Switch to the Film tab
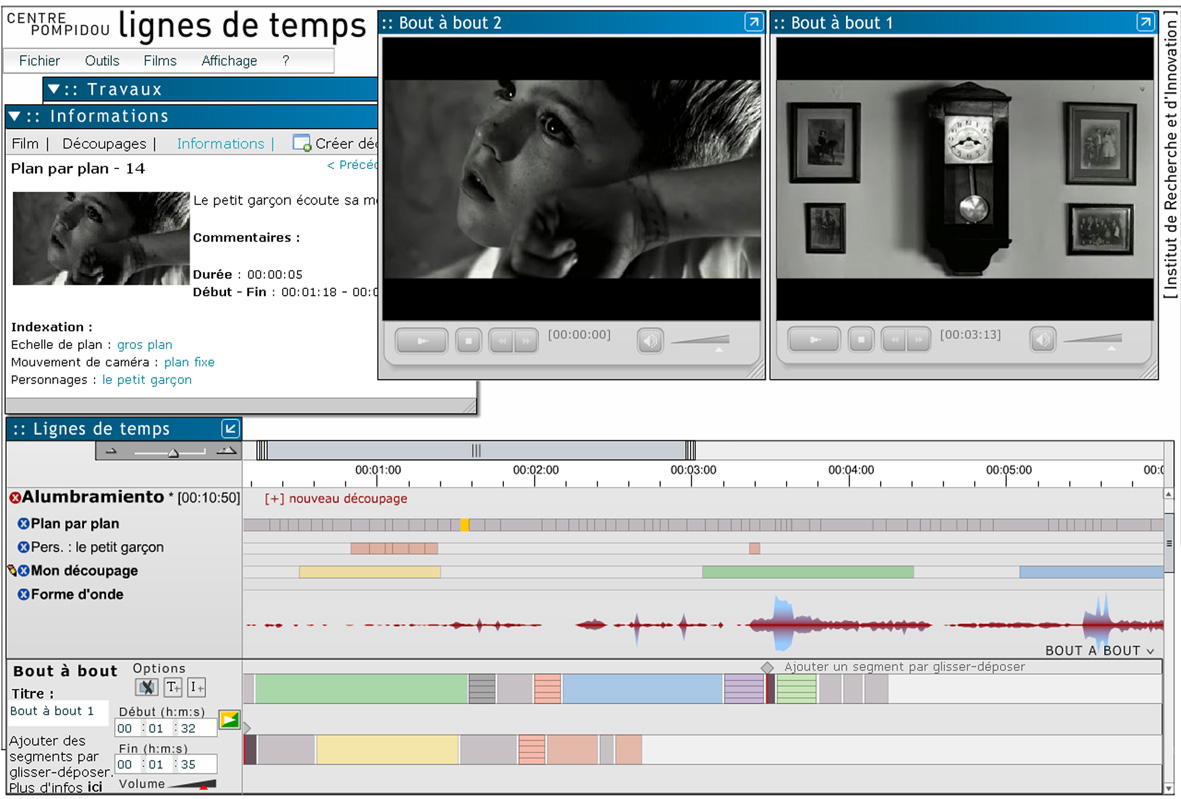This screenshot has height=799, width=1181. point(25,143)
